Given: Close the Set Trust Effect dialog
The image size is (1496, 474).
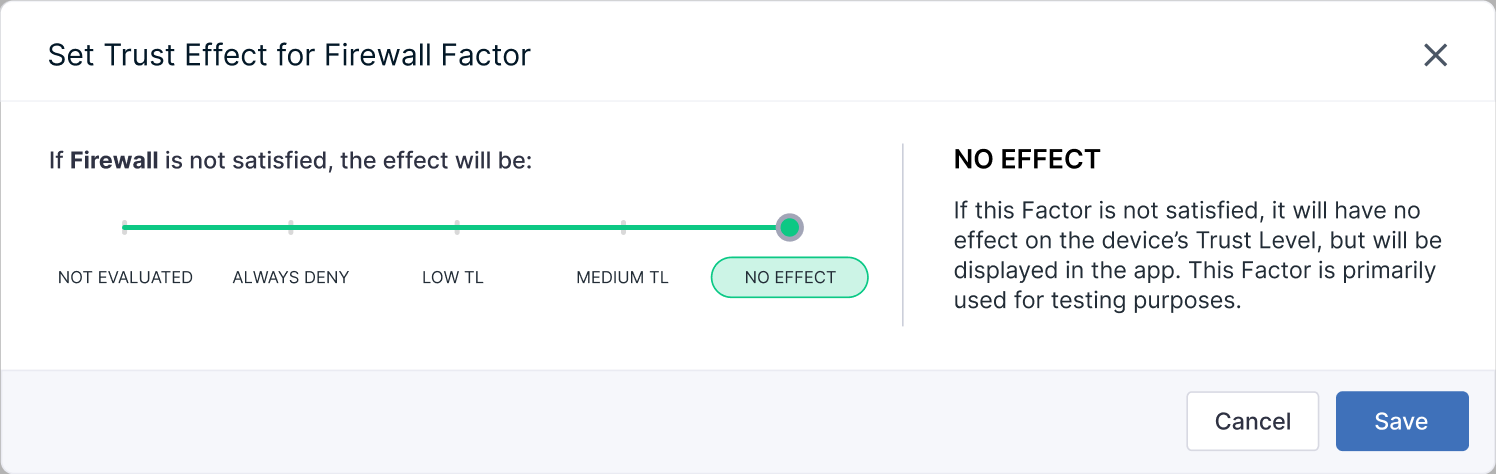Looking at the screenshot, I should 1435,55.
